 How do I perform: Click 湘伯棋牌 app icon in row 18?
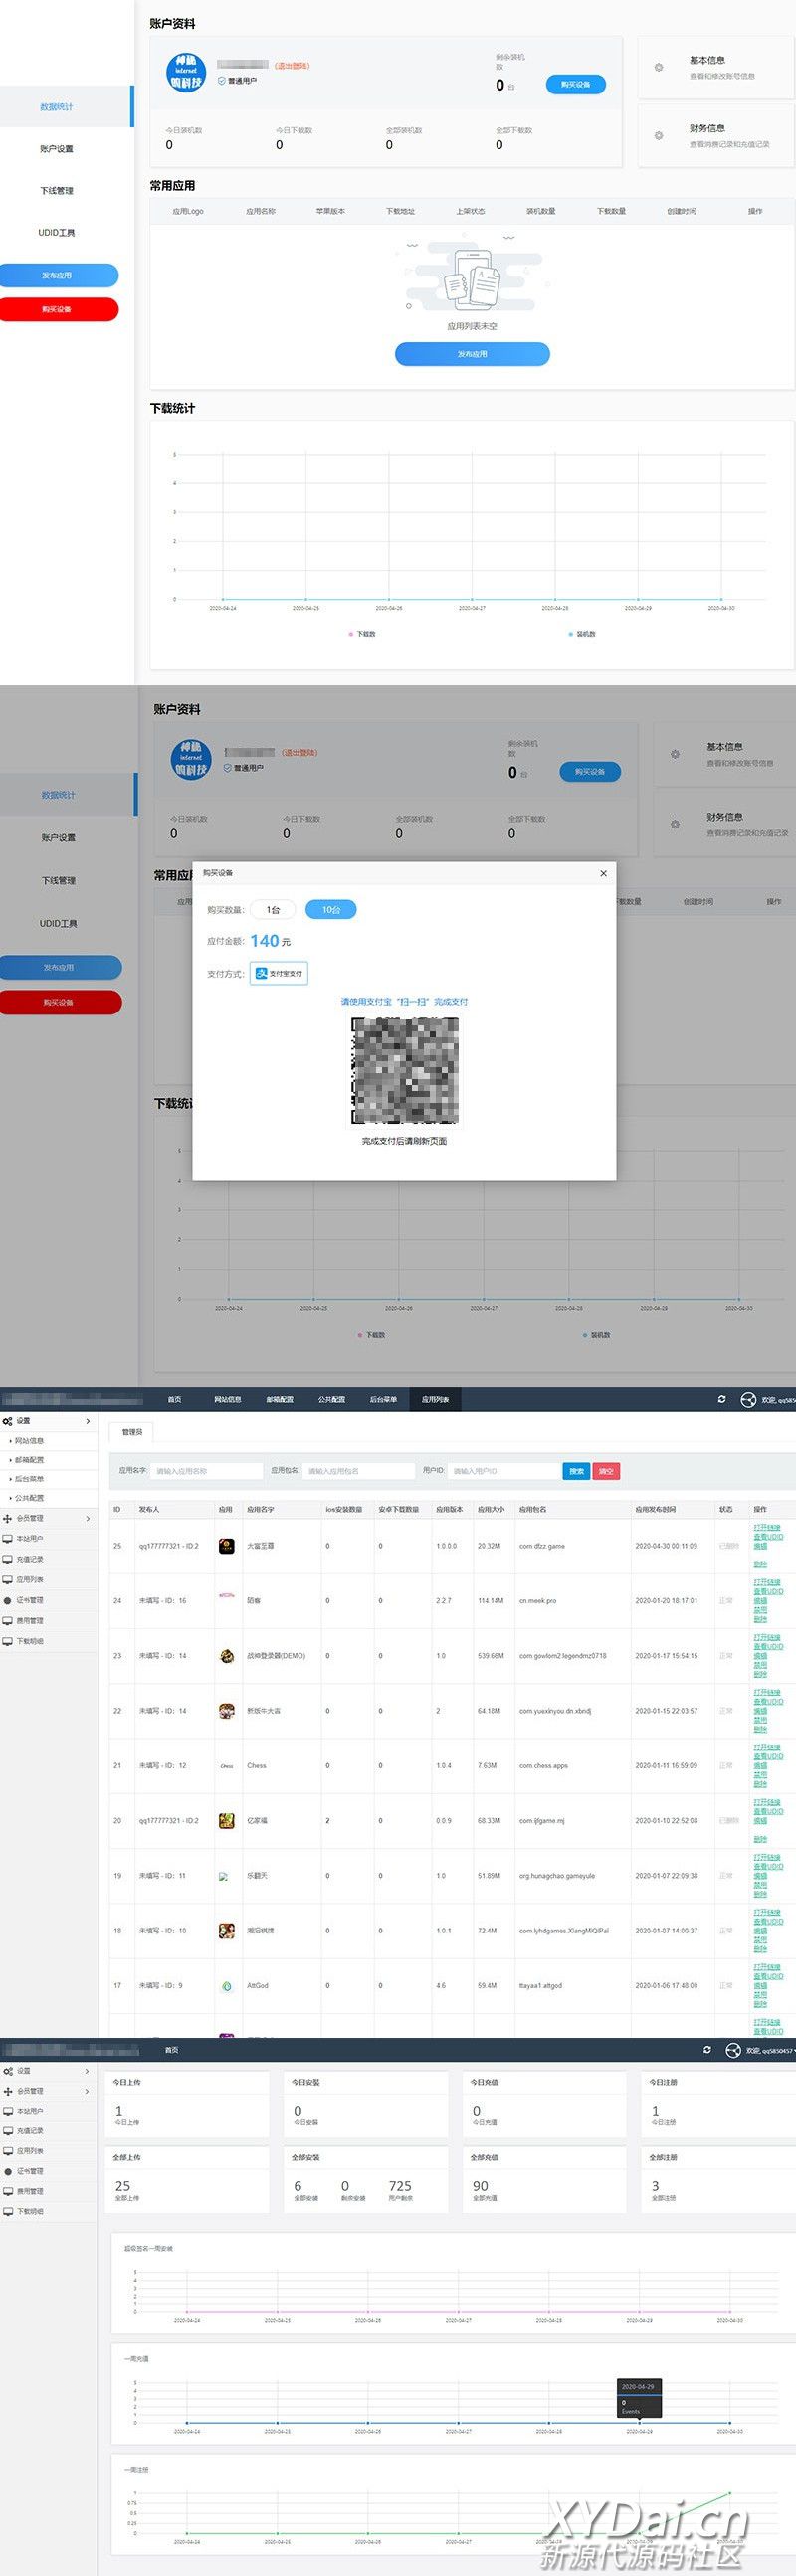point(227,1931)
